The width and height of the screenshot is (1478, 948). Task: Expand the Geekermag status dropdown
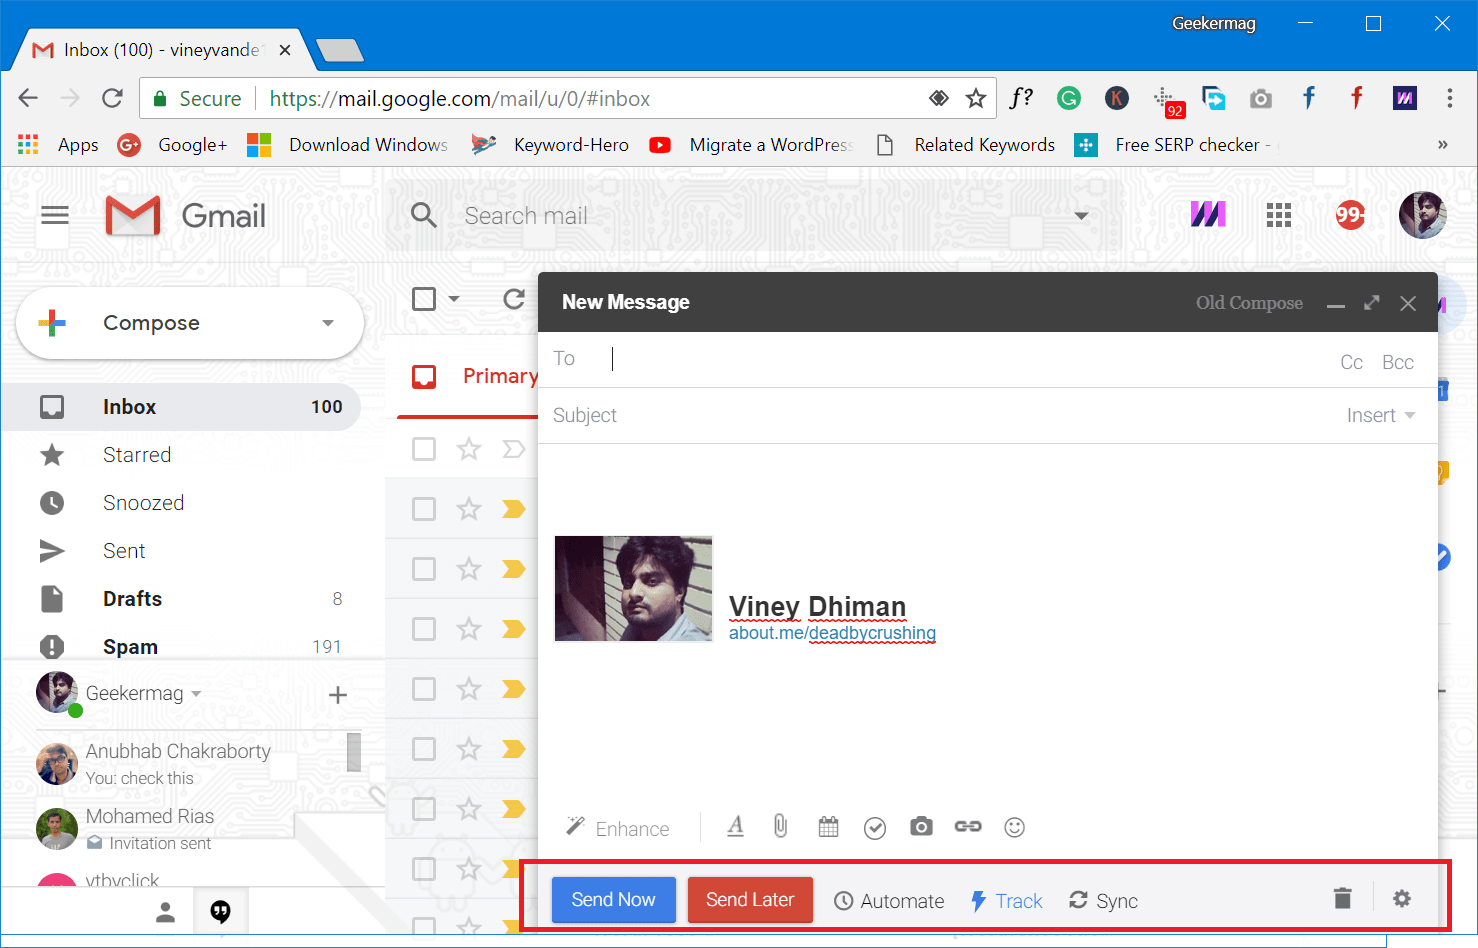coord(197,694)
